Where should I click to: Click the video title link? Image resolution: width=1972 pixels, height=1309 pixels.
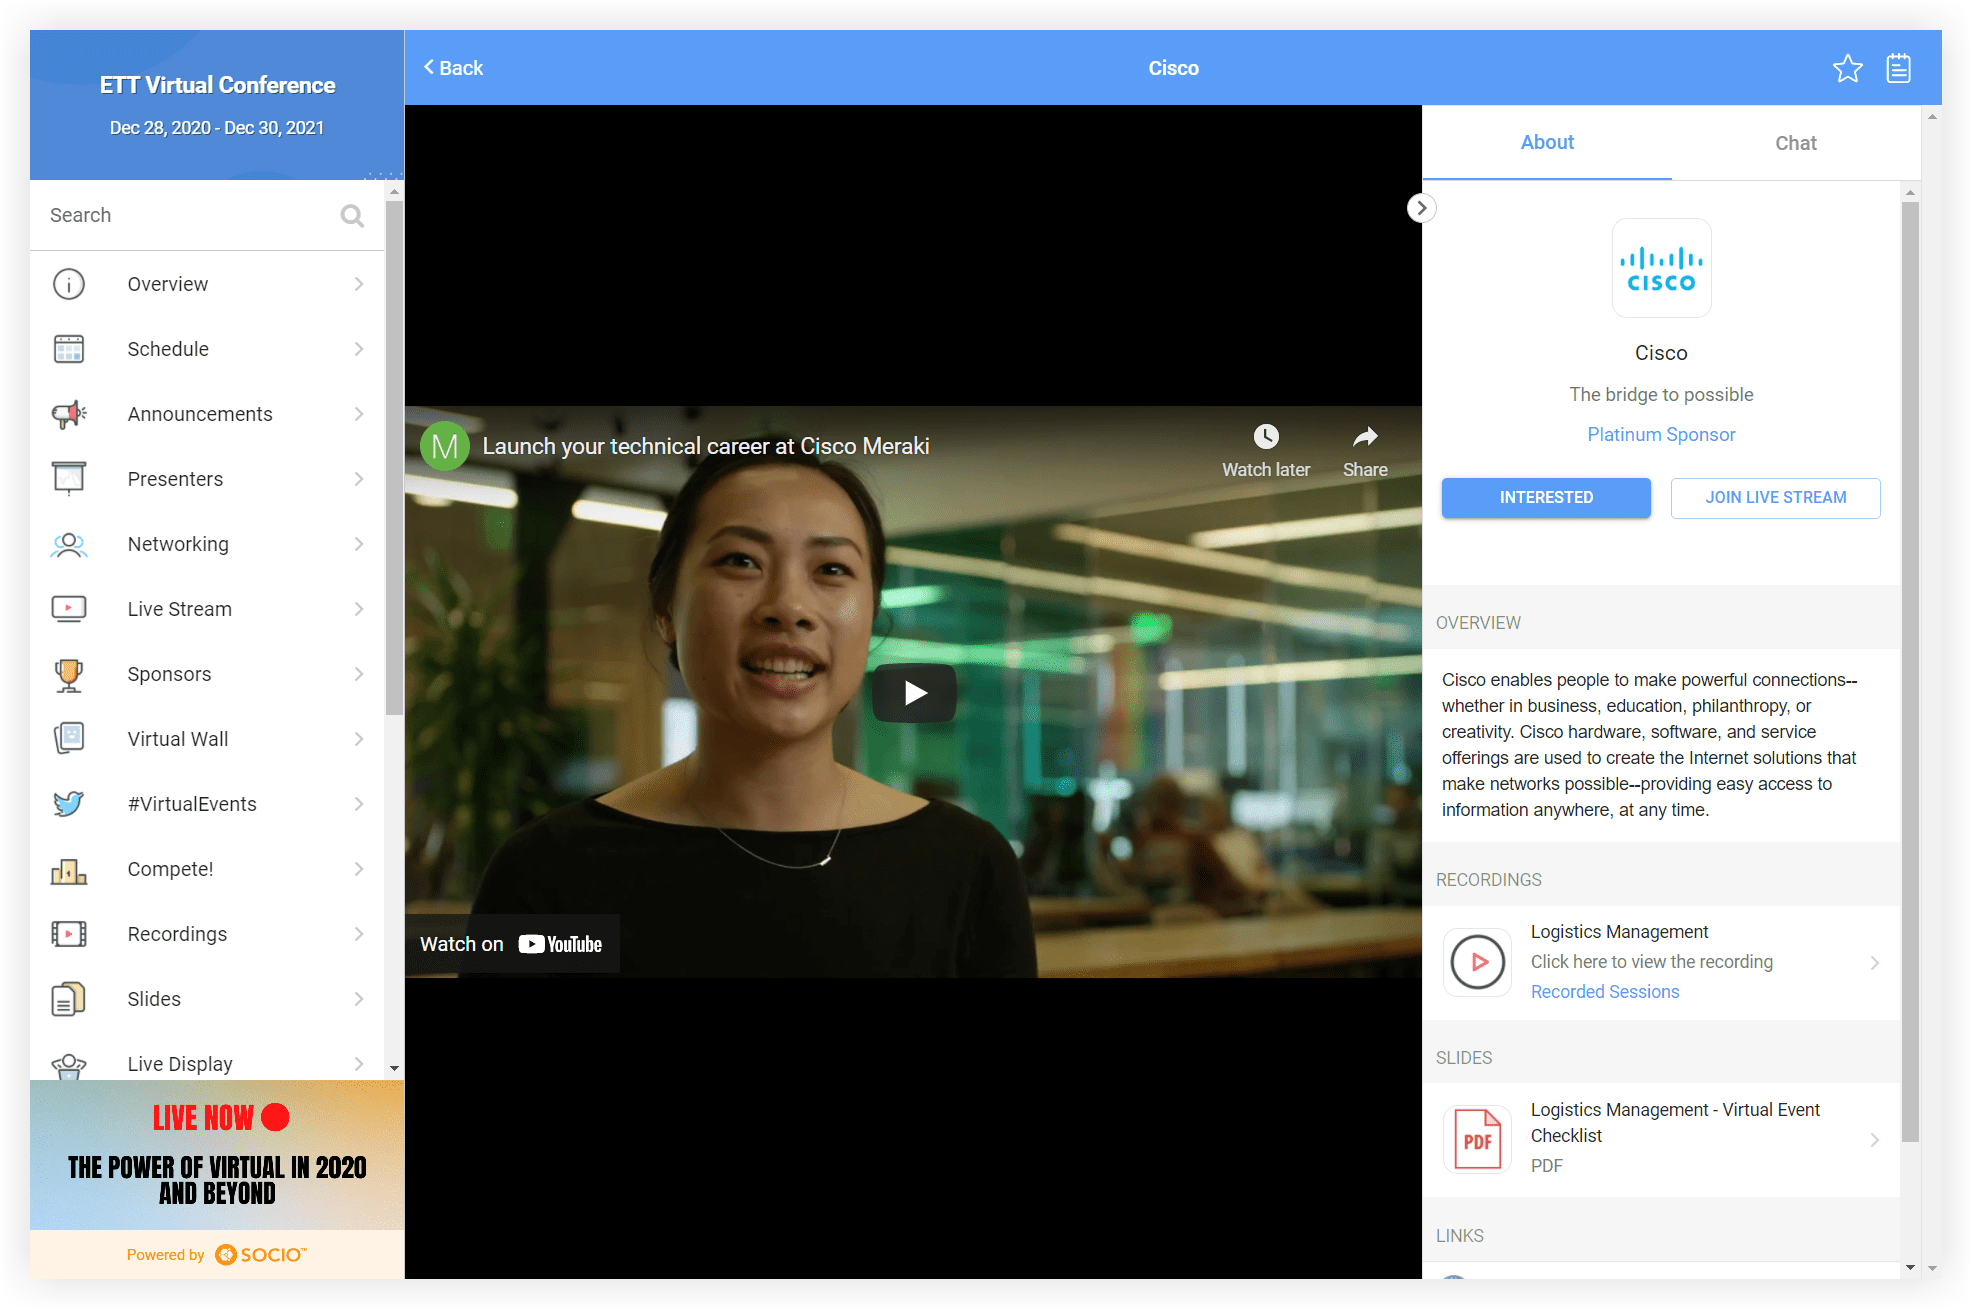(x=706, y=446)
